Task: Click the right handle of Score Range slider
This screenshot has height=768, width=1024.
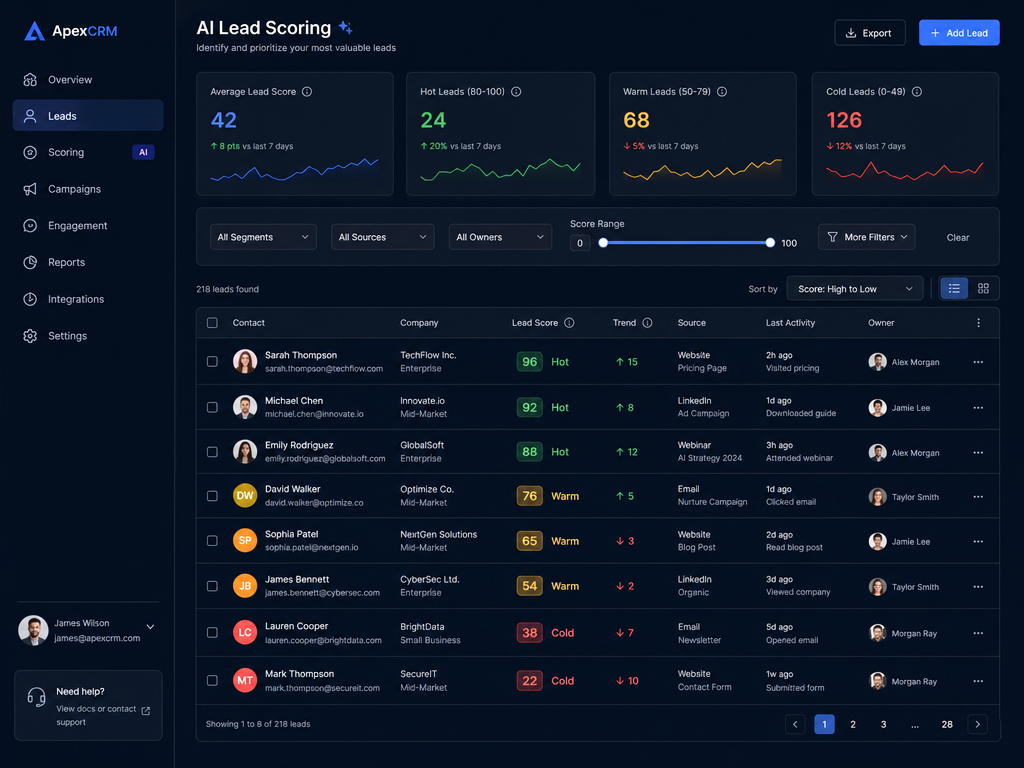Action: (771, 243)
